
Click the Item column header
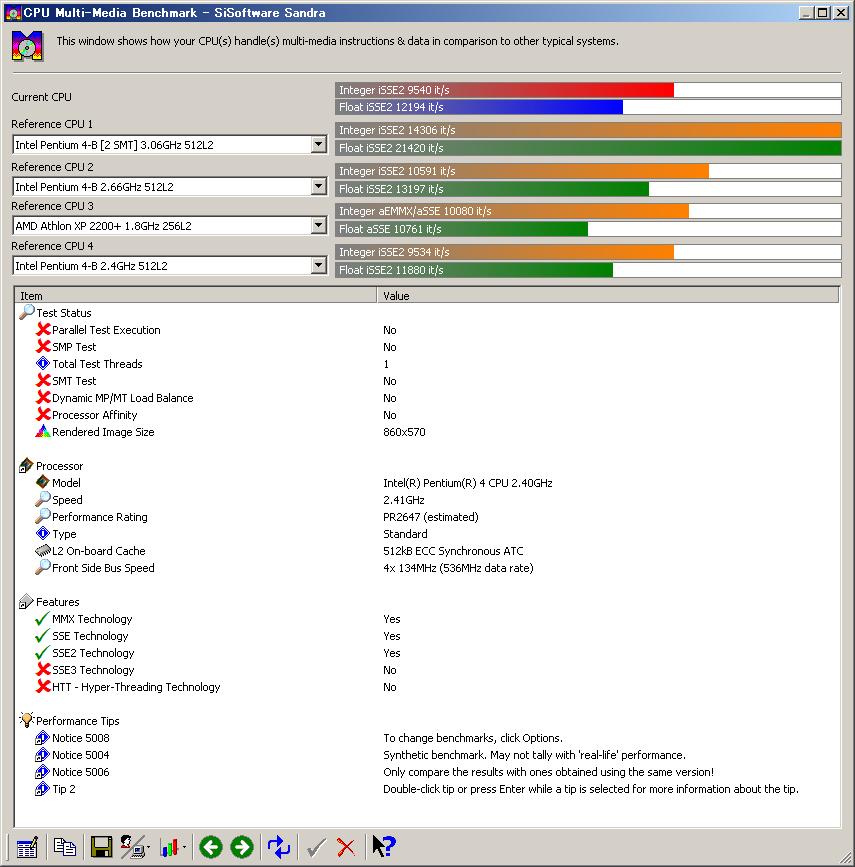coord(196,296)
